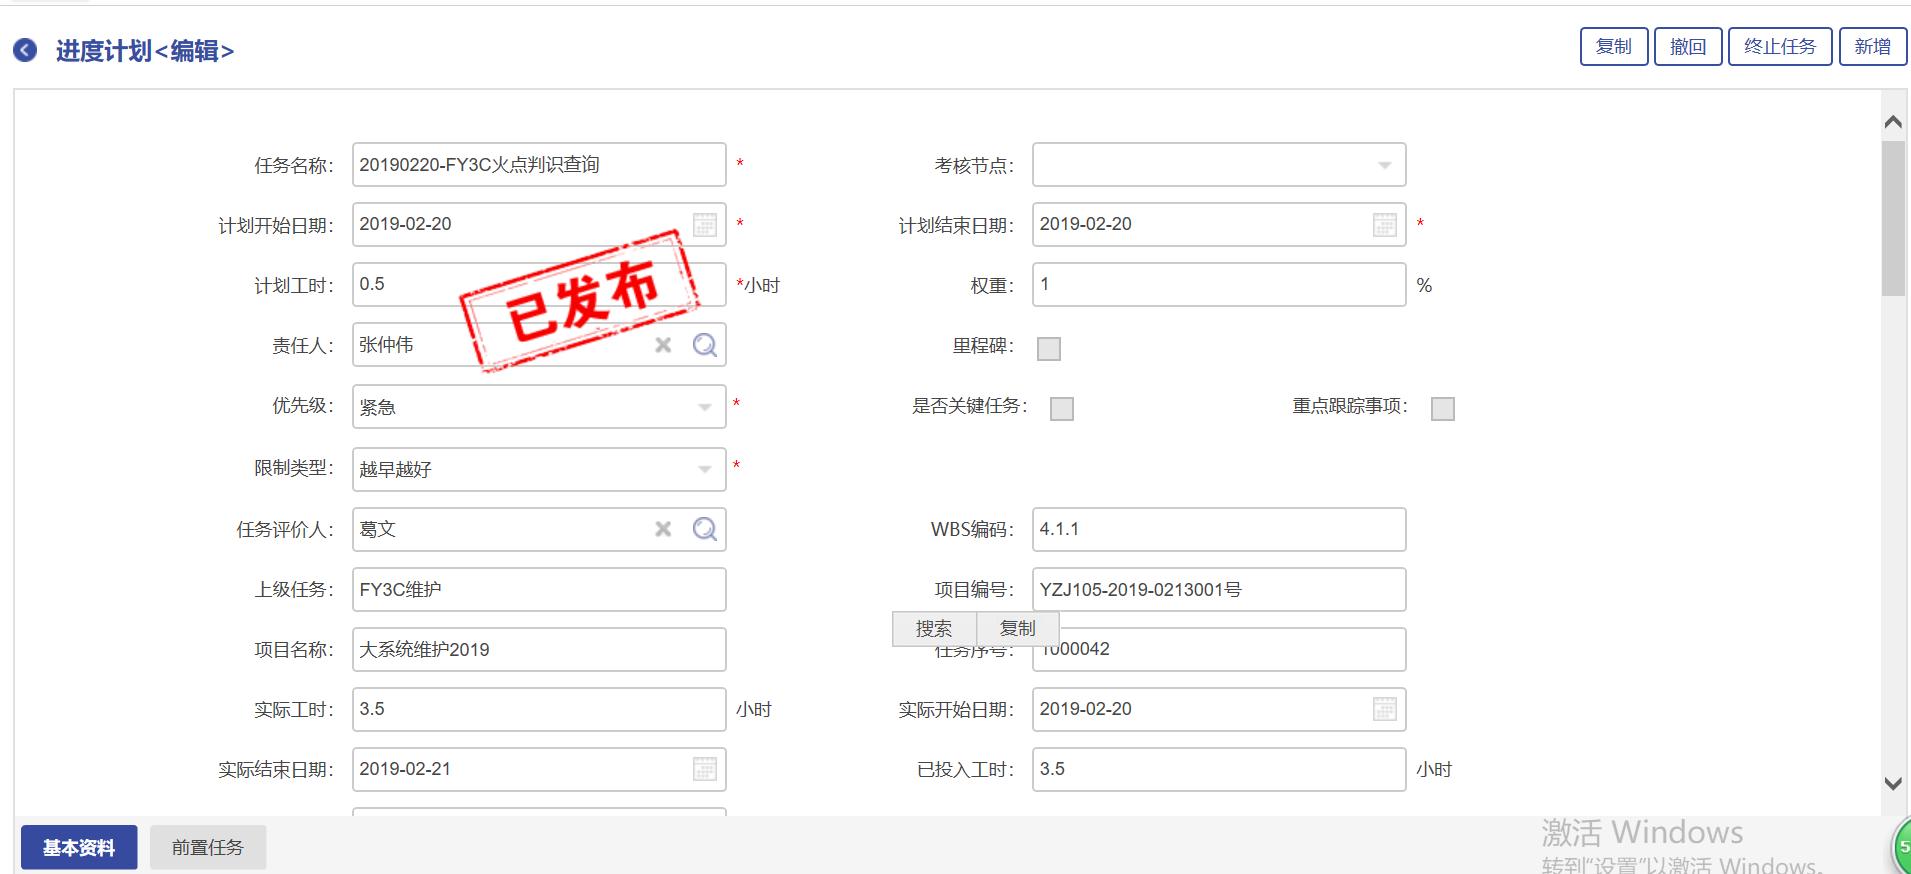This screenshot has width=1911, height=874.
Task: Check the 重点跟踪事项 checkbox
Action: tap(1443, 408)
